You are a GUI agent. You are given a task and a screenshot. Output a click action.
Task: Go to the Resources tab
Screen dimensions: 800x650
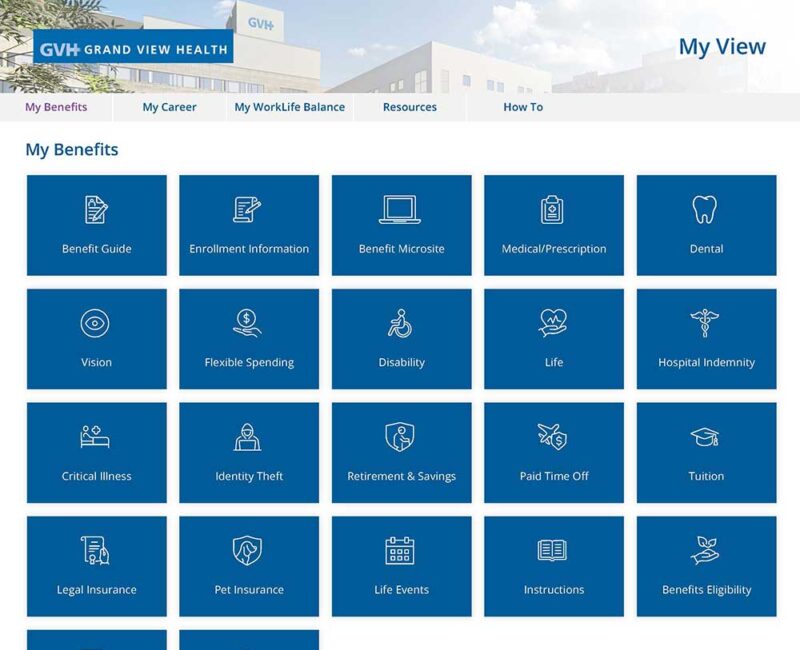coord(410,107)
